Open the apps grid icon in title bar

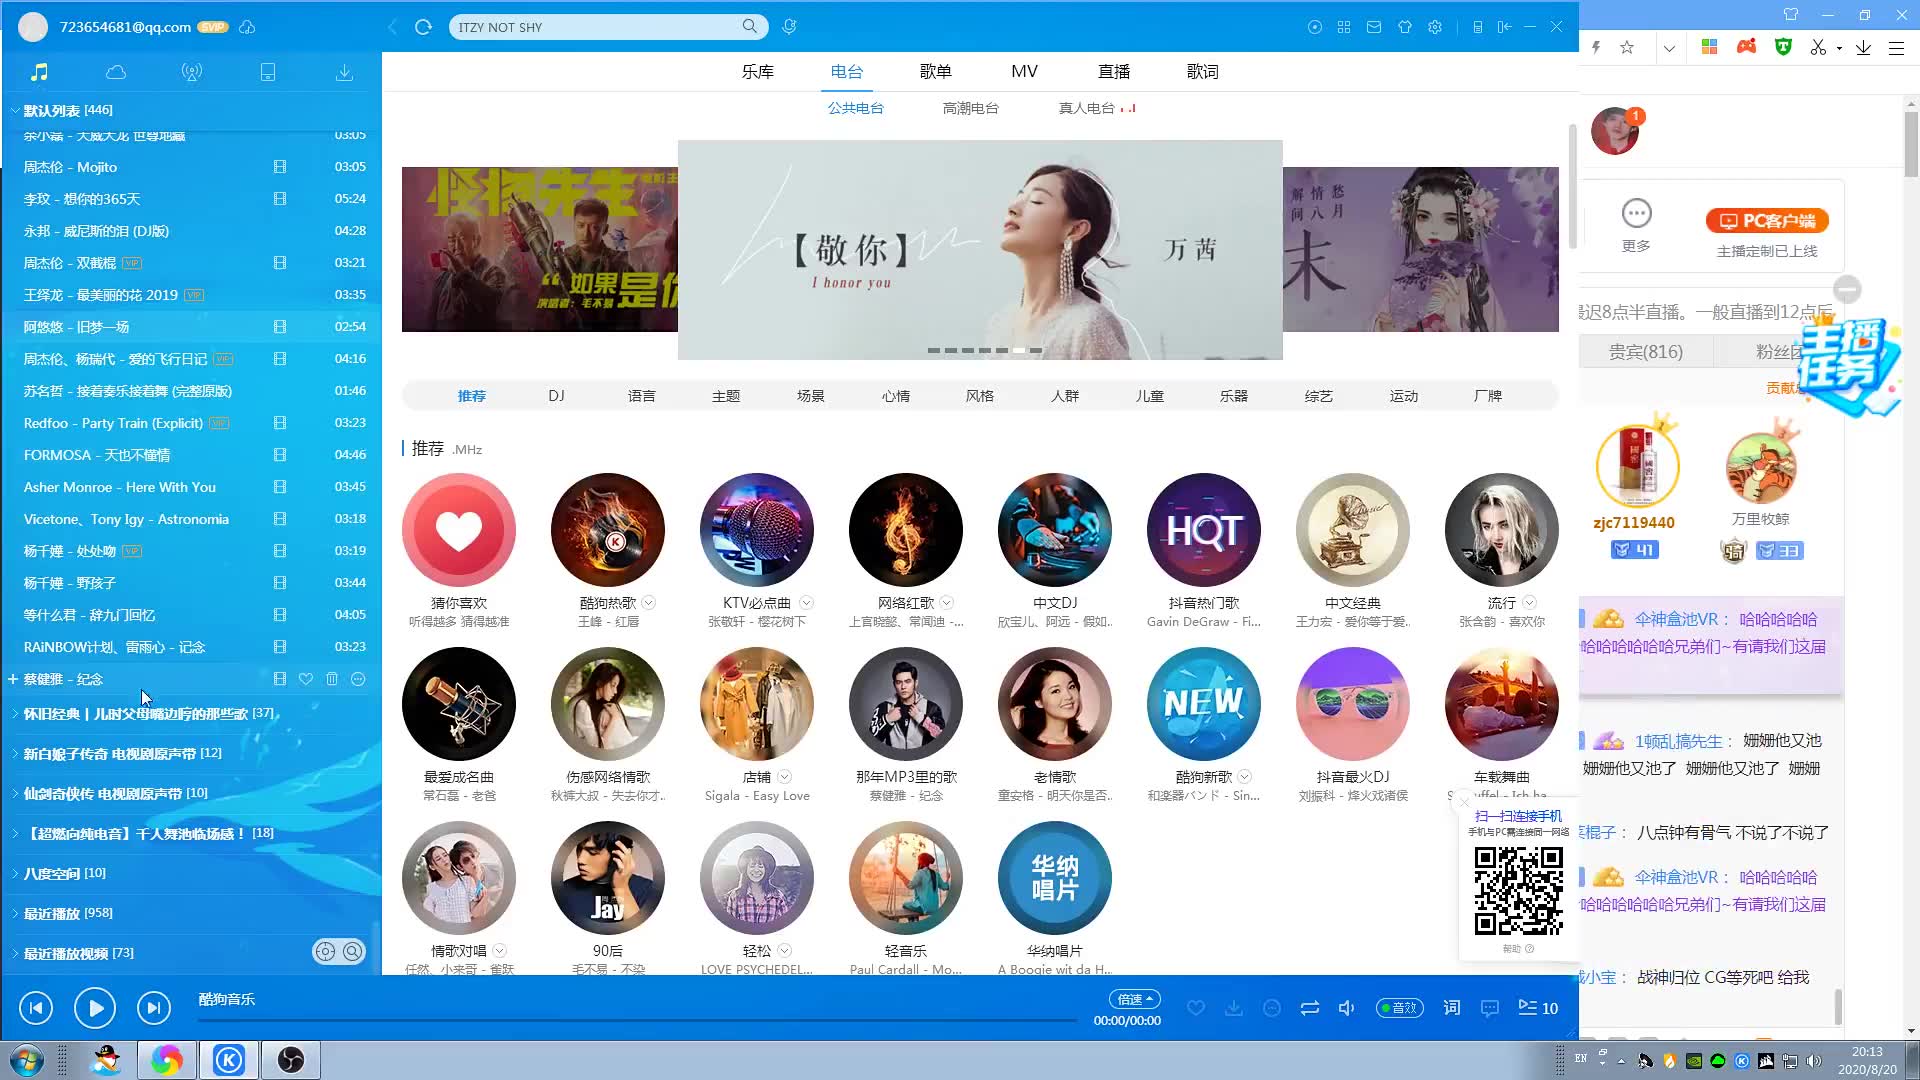pos(1344,27)
